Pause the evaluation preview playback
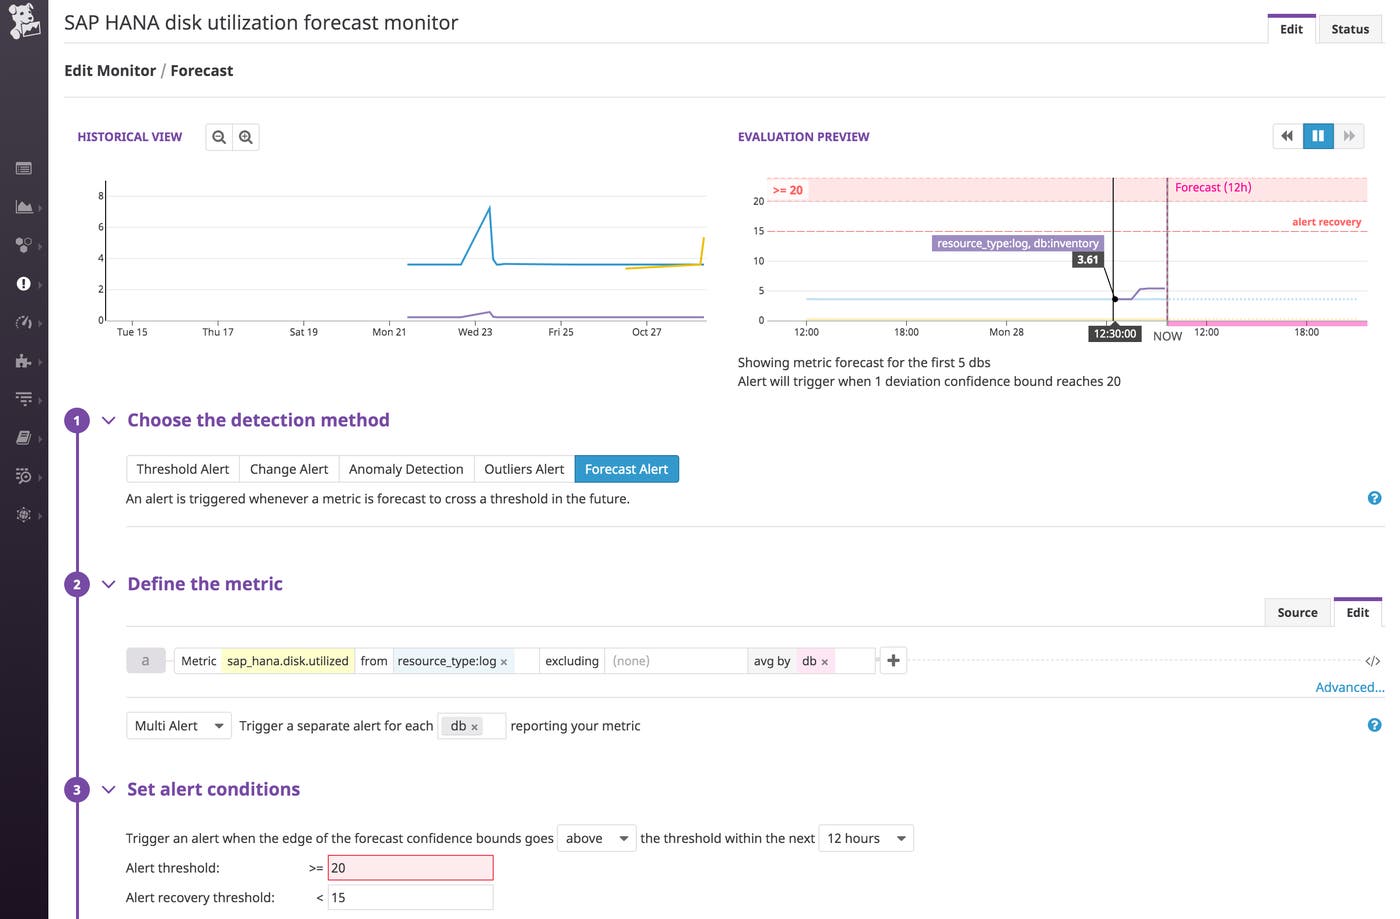This screenshot has height=919, width=1400. coord(1318,135)
